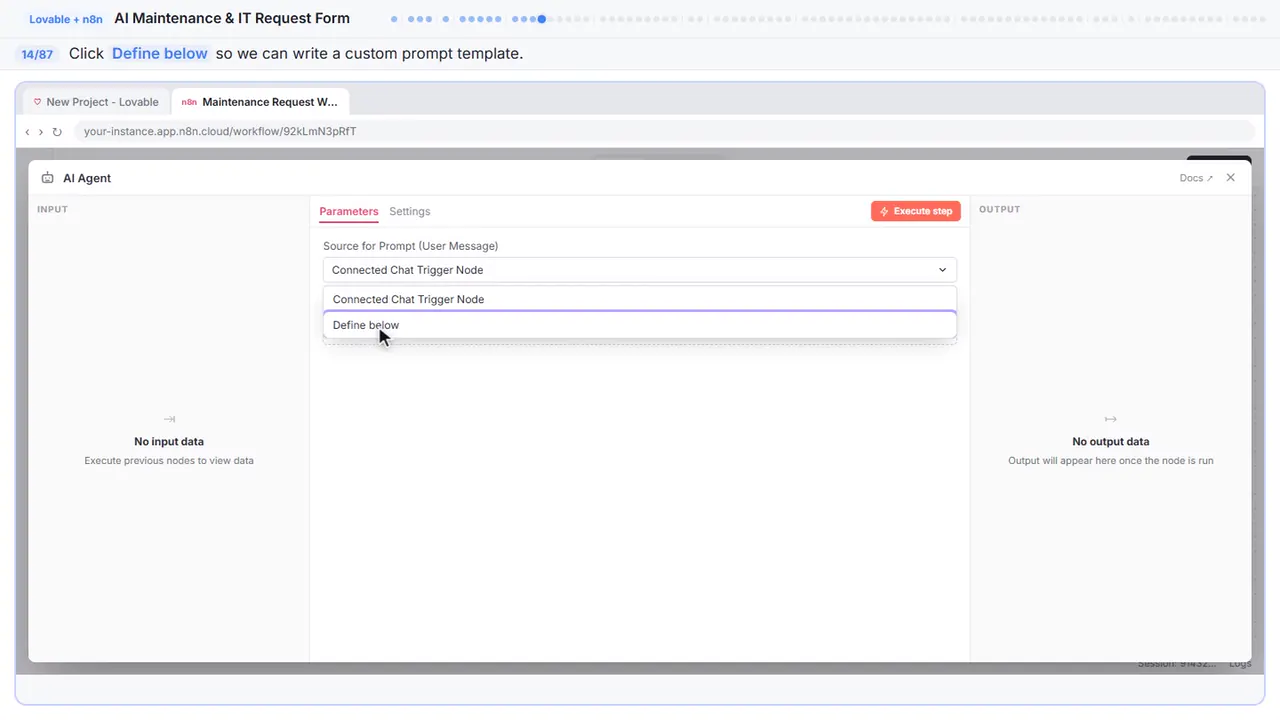Jump to the highlighted progress dot in header
The width and height of the screenshot is (1280, 720).
(542, 19)
